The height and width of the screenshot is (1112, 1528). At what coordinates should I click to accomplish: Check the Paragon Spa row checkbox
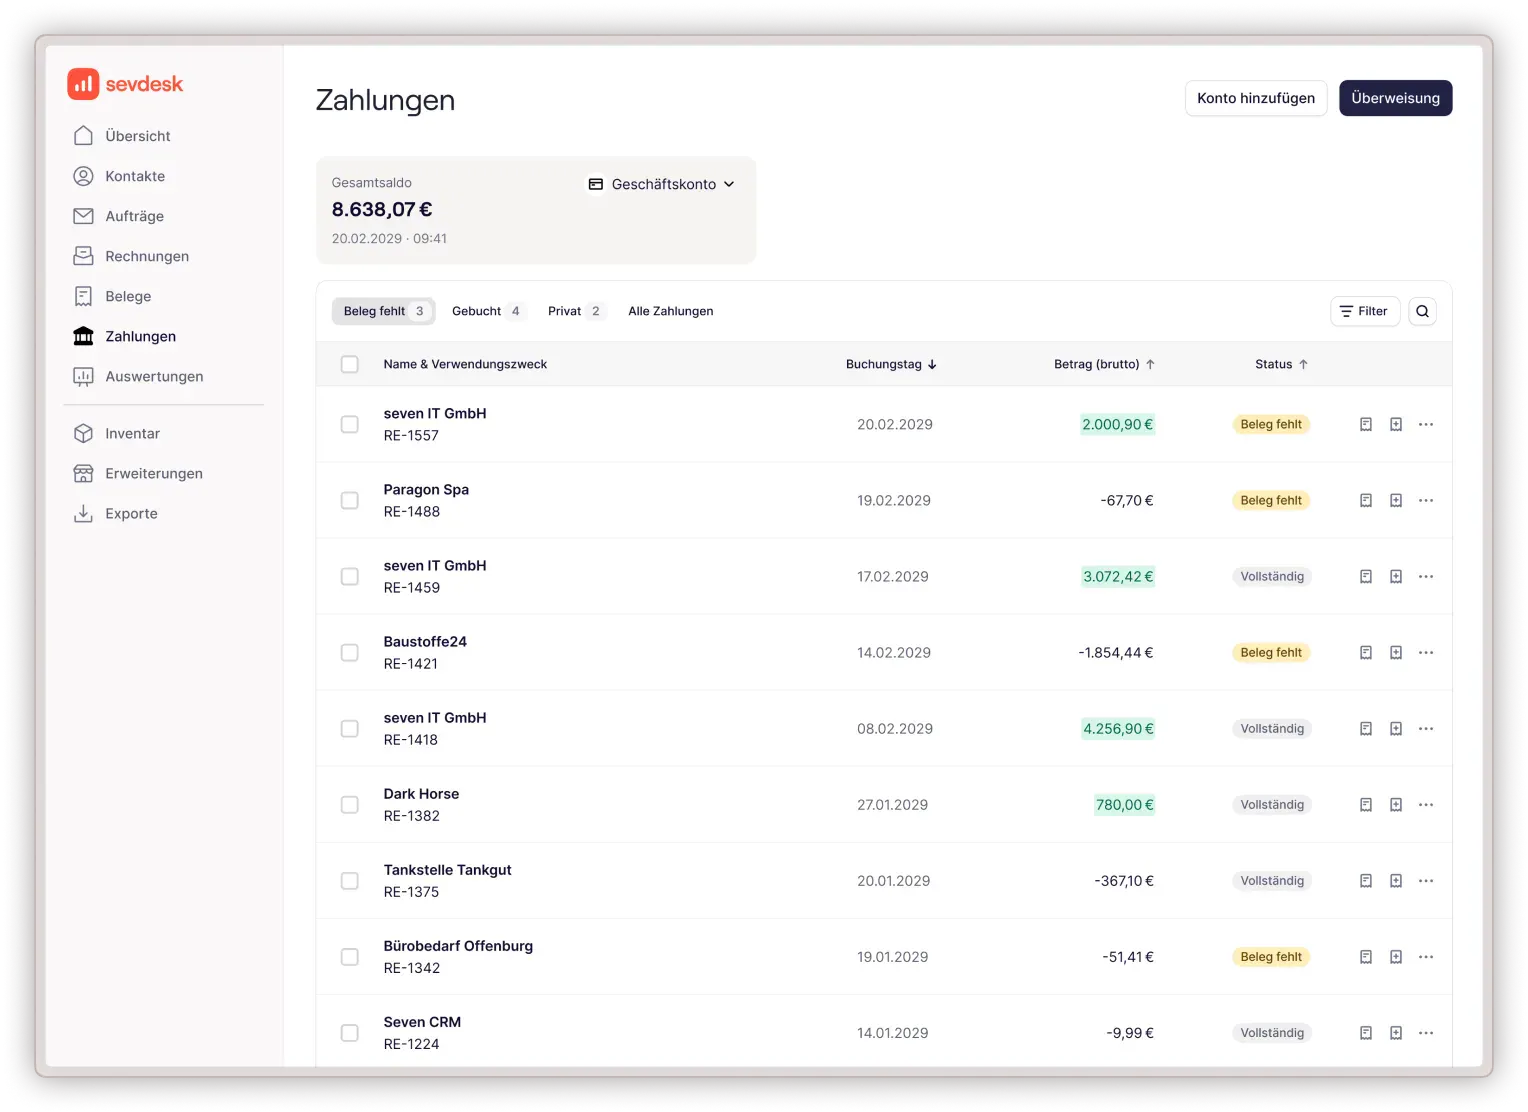349,500
